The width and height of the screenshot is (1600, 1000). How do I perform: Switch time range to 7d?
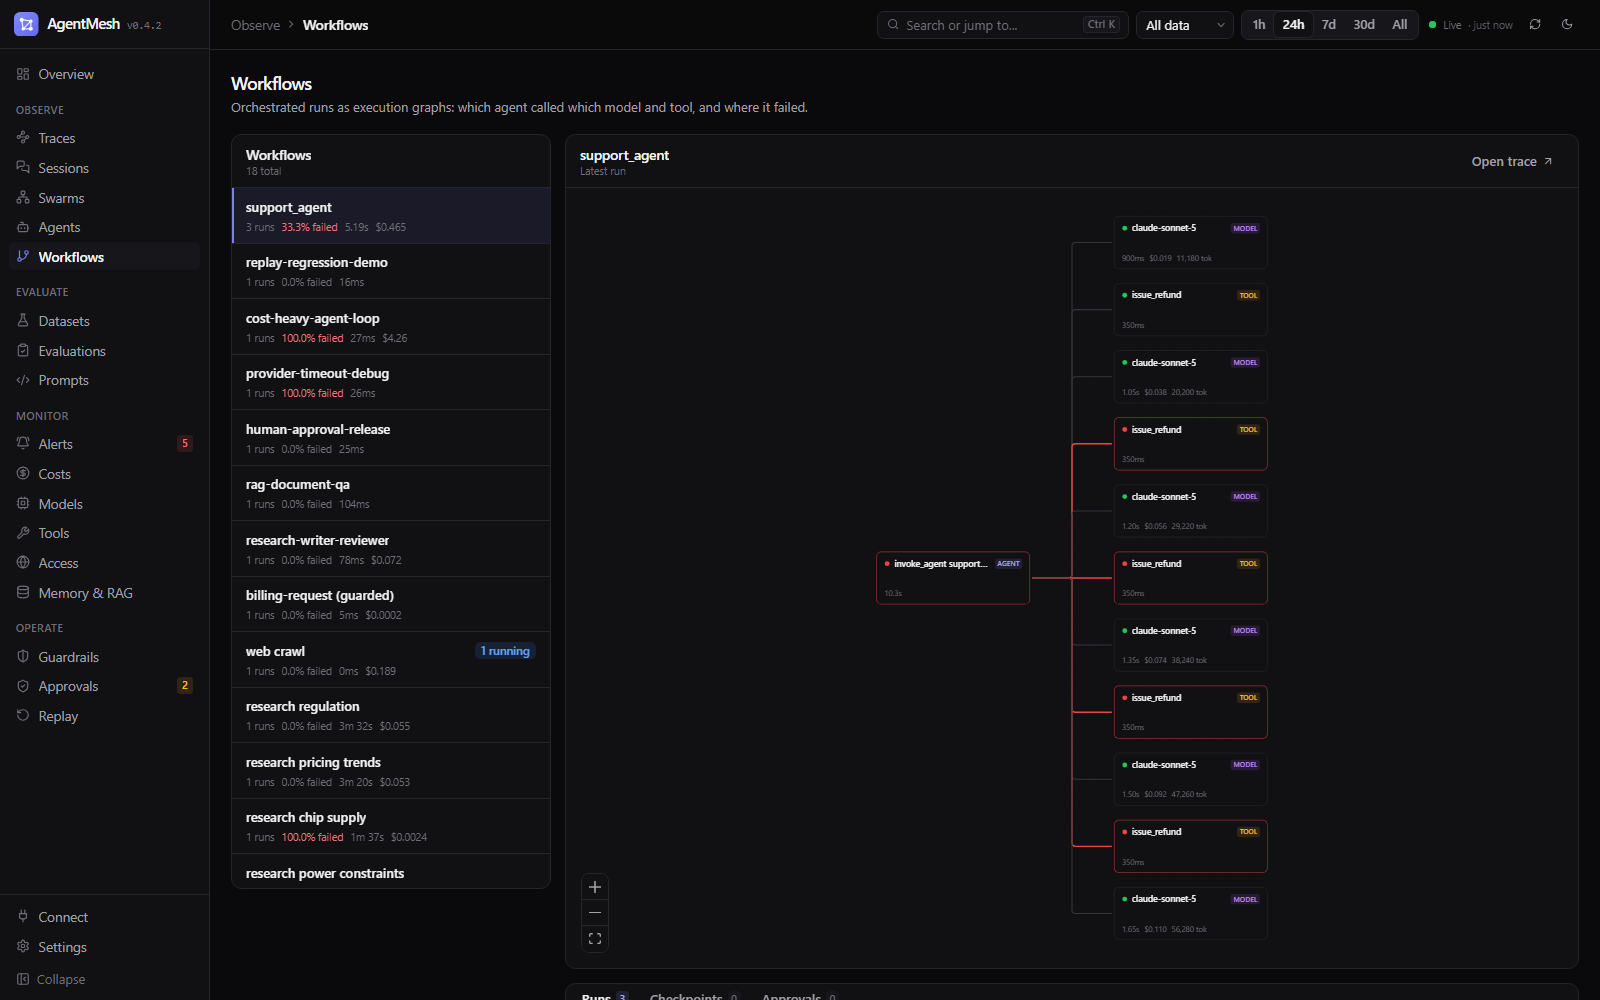(x=1329, y=25)
